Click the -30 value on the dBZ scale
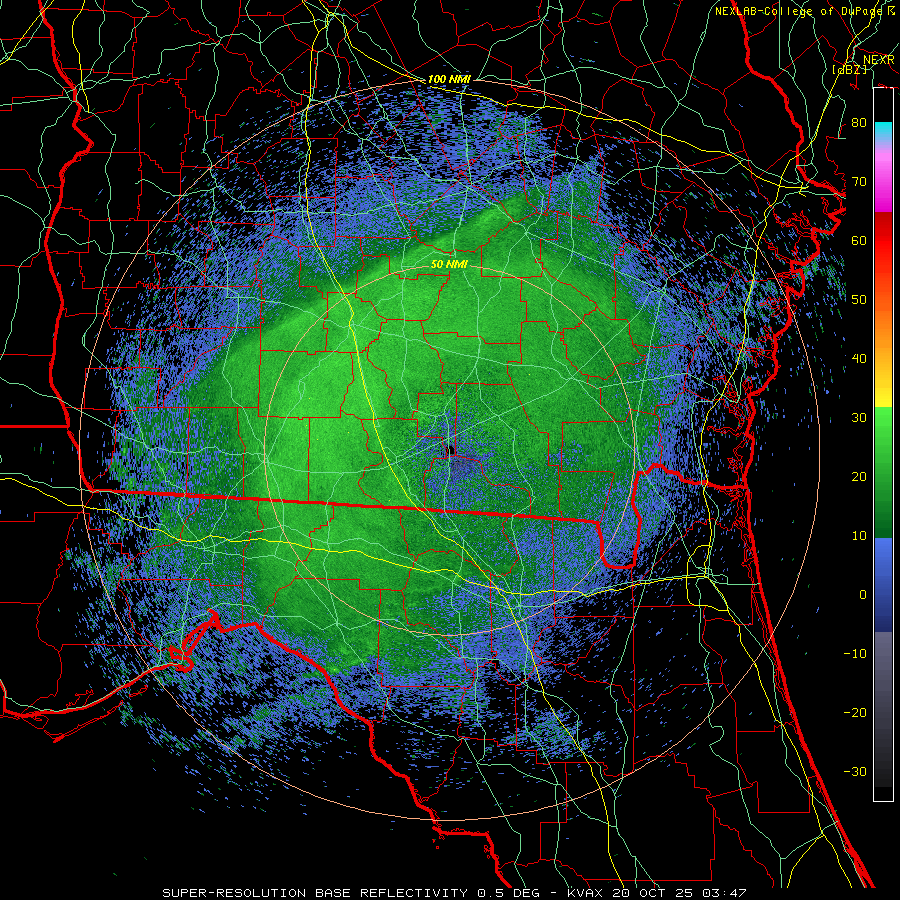The image size is (900, 900). 855,772
